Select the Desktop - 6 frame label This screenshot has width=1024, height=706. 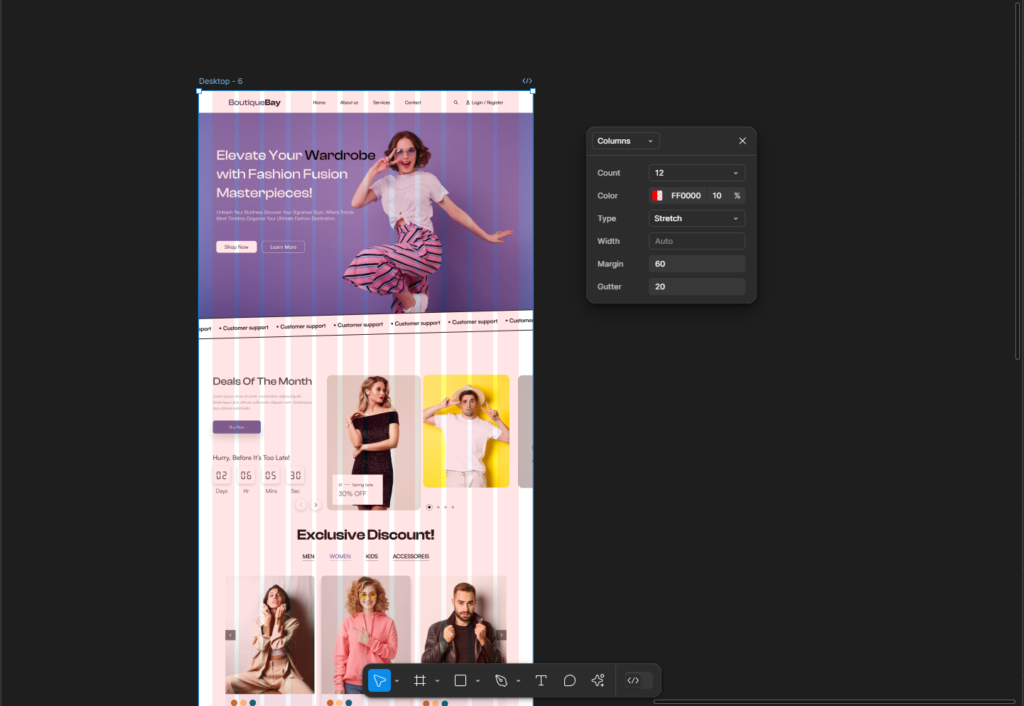221,81
